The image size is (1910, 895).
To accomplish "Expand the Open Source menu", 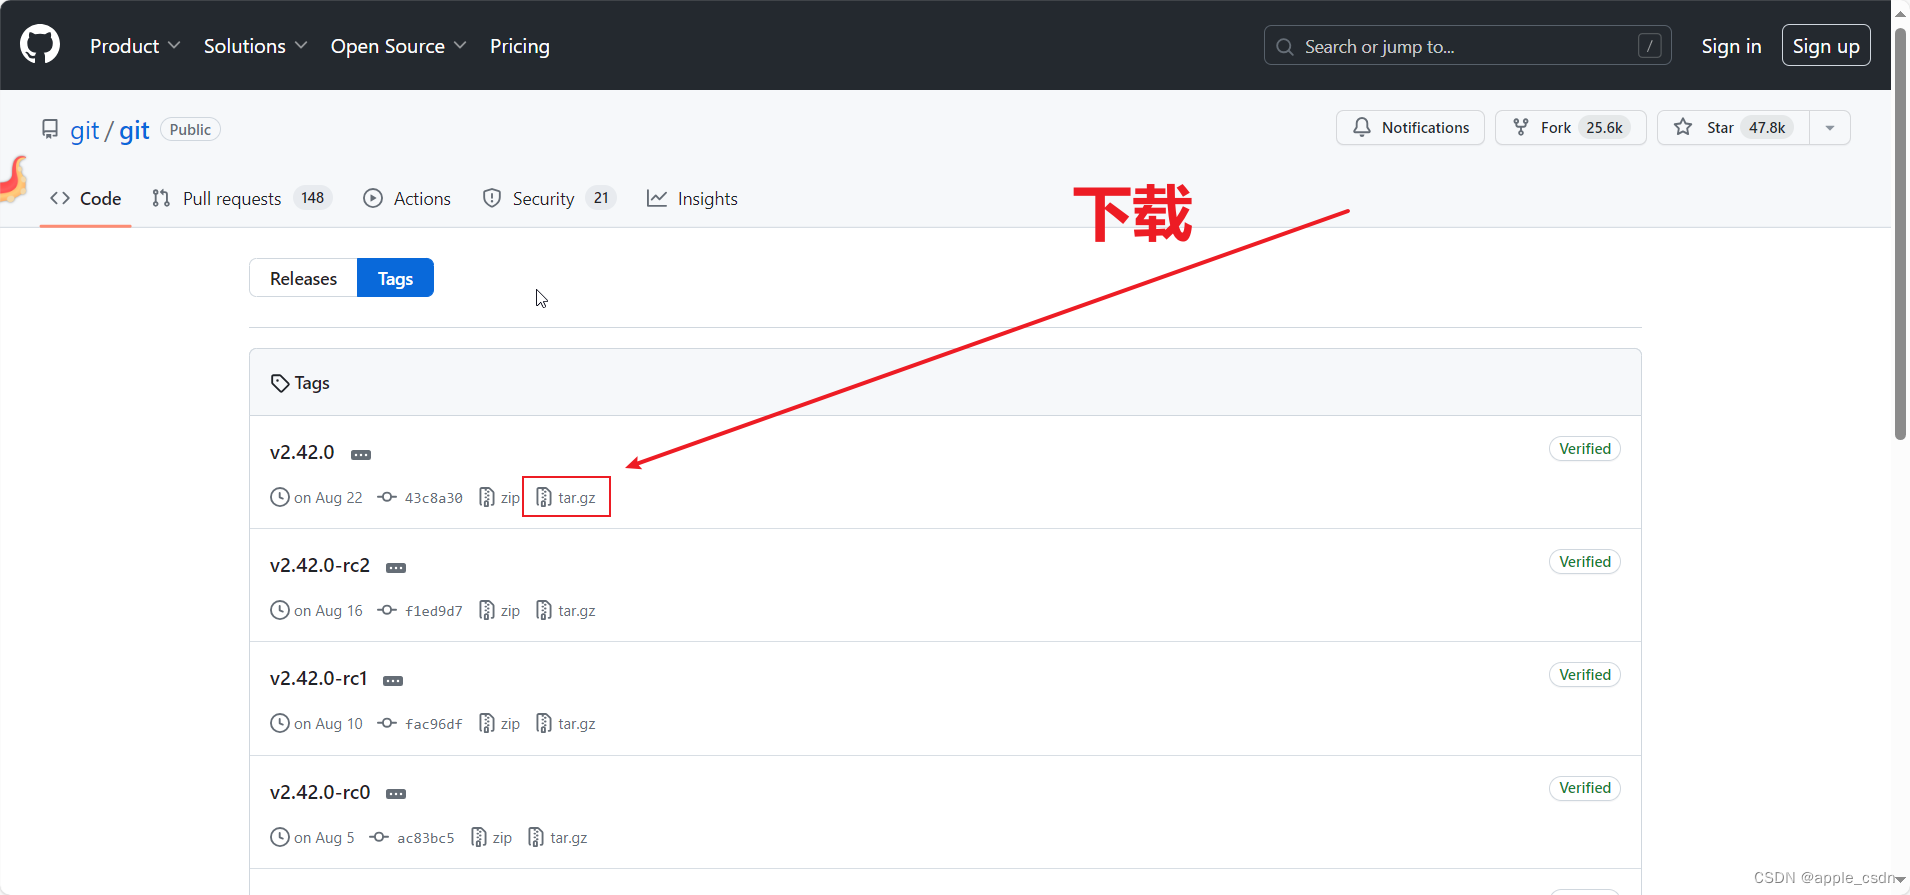I will pos(398,46).
